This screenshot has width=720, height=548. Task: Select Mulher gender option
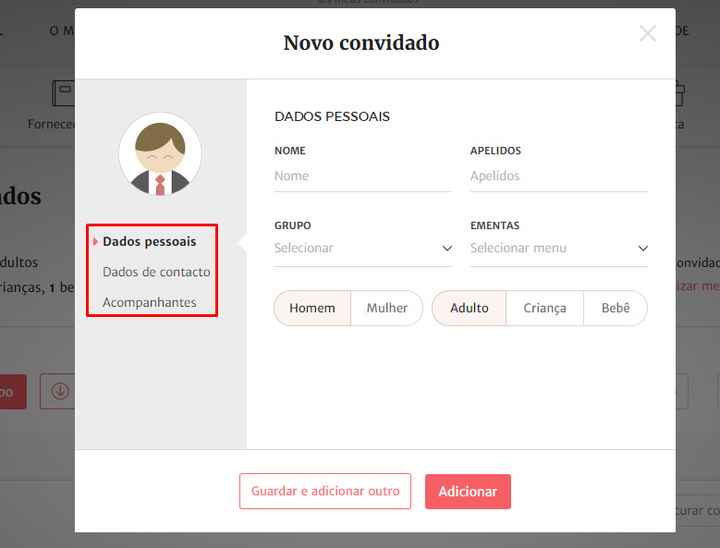click(387, 308)
